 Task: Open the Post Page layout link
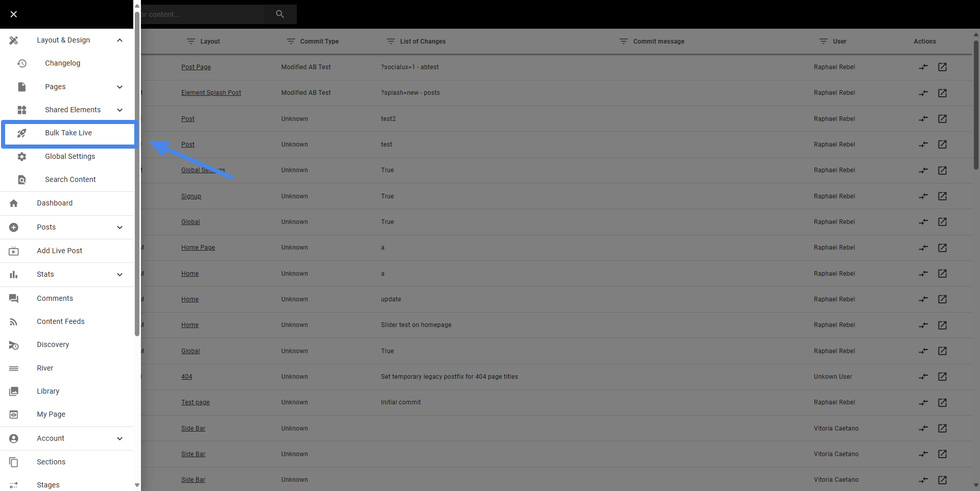196,67
